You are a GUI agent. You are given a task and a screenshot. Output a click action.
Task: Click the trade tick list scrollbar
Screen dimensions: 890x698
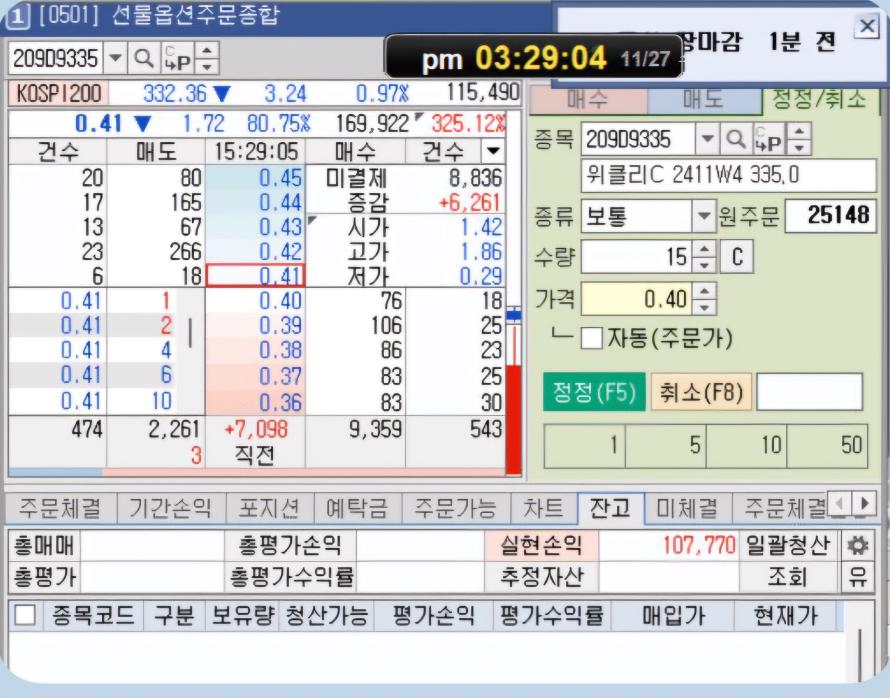(x=190, y=332)
